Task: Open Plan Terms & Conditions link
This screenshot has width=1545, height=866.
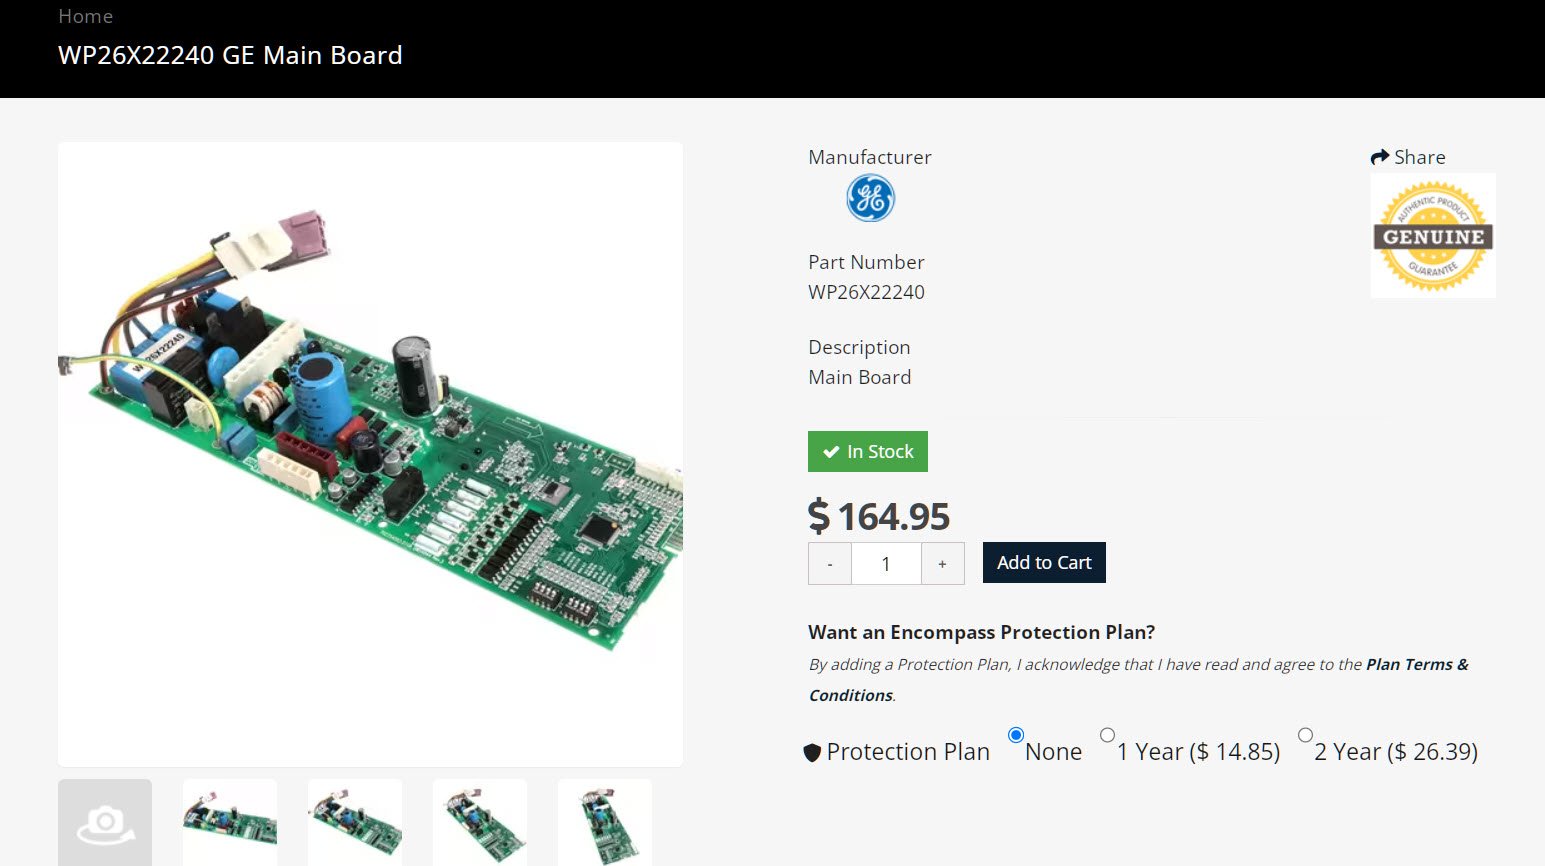Action: (x=1416, y=665)
